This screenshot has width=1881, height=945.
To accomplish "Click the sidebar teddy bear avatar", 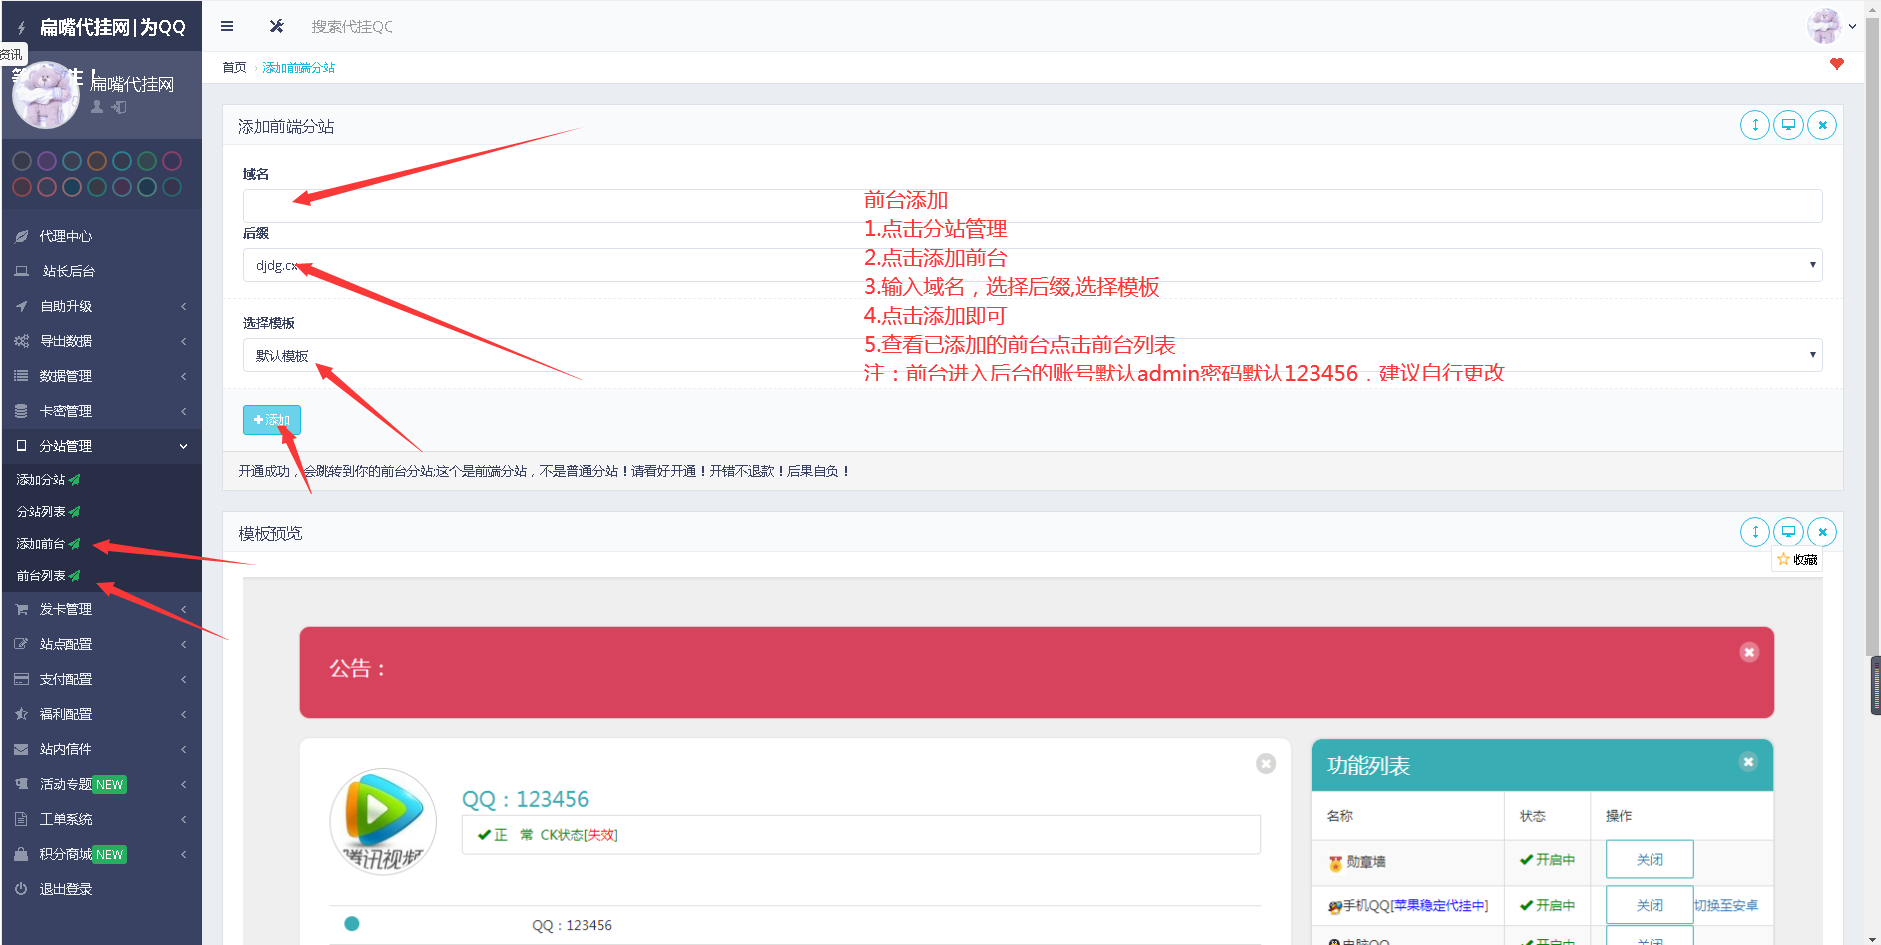I will click(45, 95).
